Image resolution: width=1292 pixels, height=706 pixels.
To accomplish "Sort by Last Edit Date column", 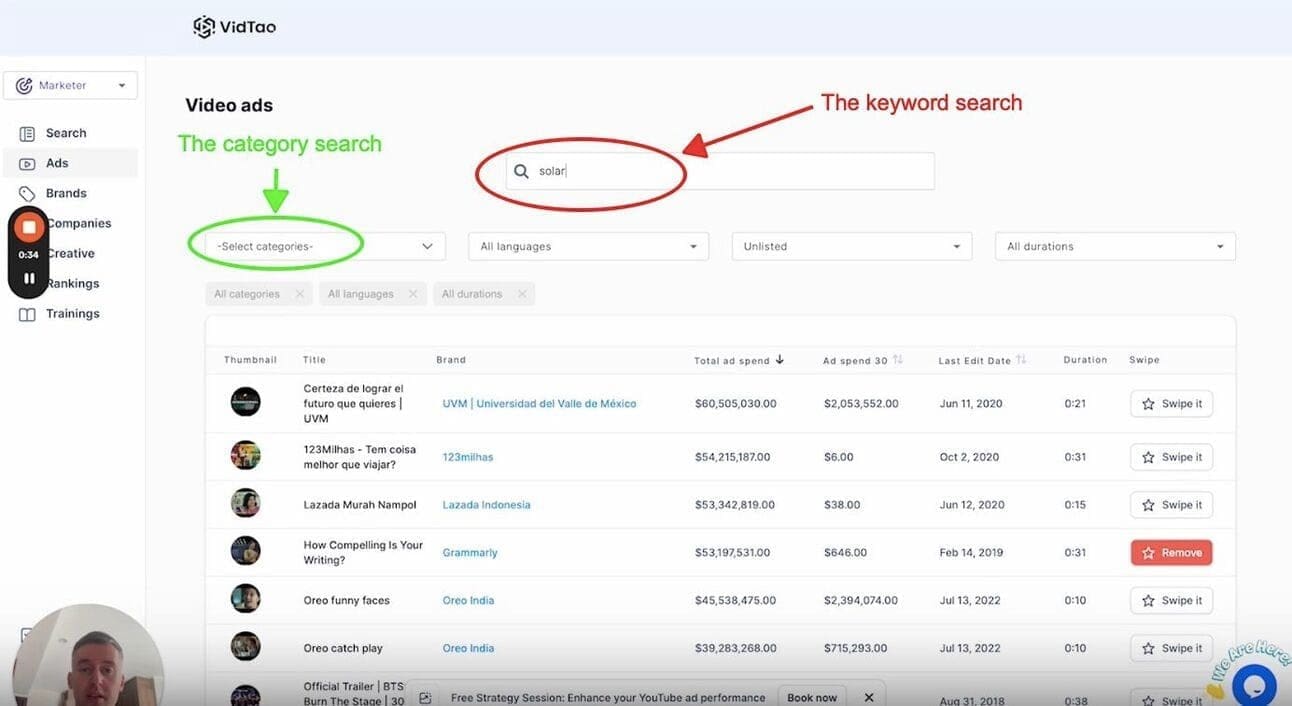I will [x=982, y=360].
